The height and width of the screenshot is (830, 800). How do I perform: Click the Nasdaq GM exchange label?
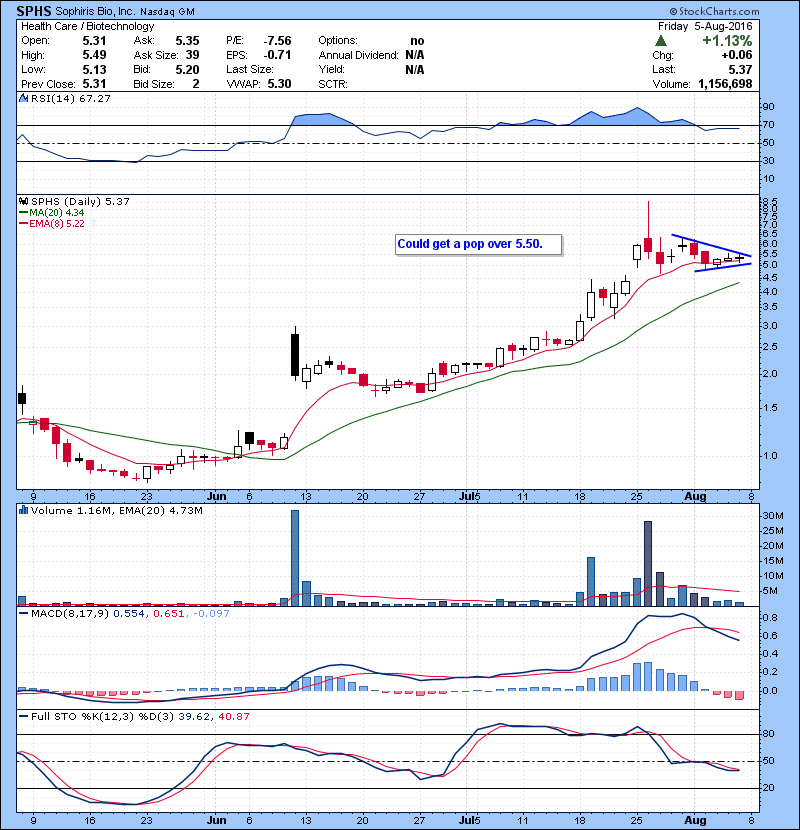point(167,12)
